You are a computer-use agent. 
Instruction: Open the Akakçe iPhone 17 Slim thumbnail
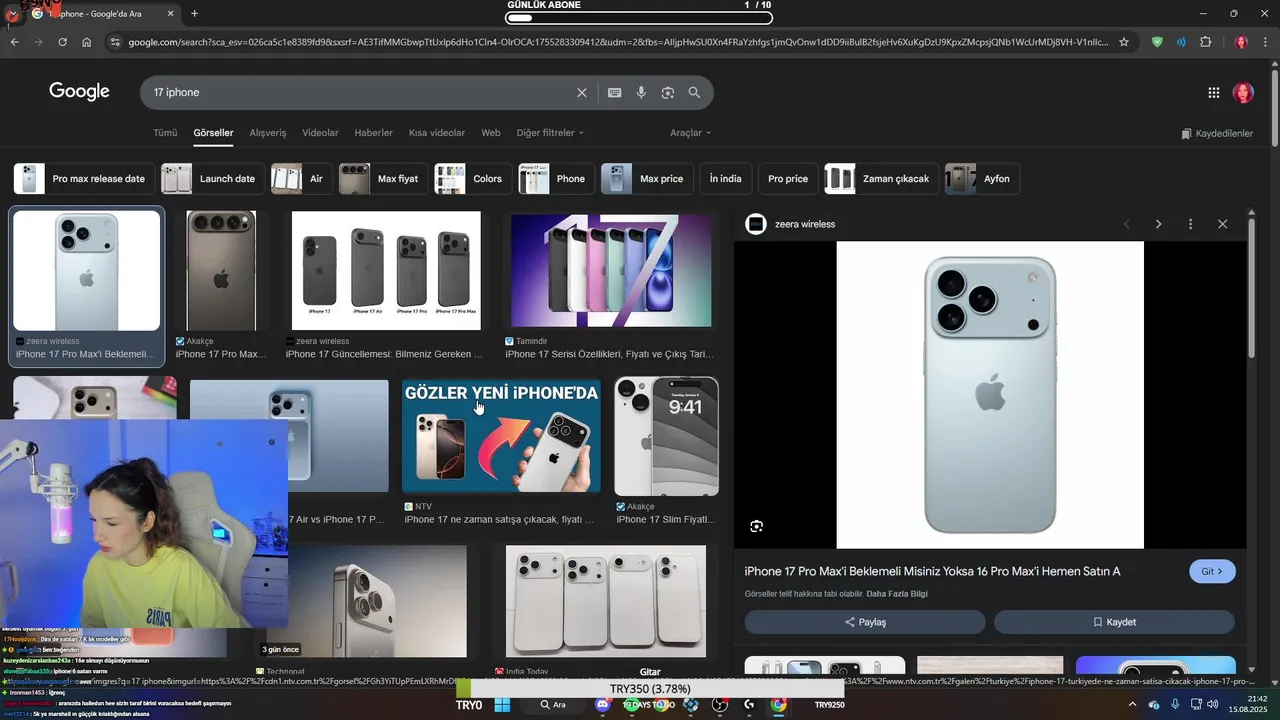pyautogui.click(x=666, y=436)
